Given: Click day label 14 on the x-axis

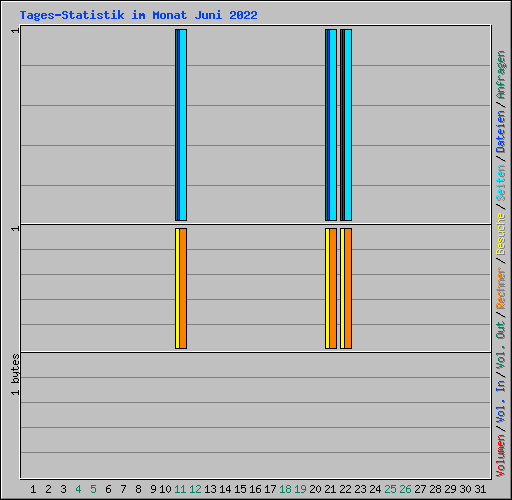Looking at the screenshot, I should [225, 489].
